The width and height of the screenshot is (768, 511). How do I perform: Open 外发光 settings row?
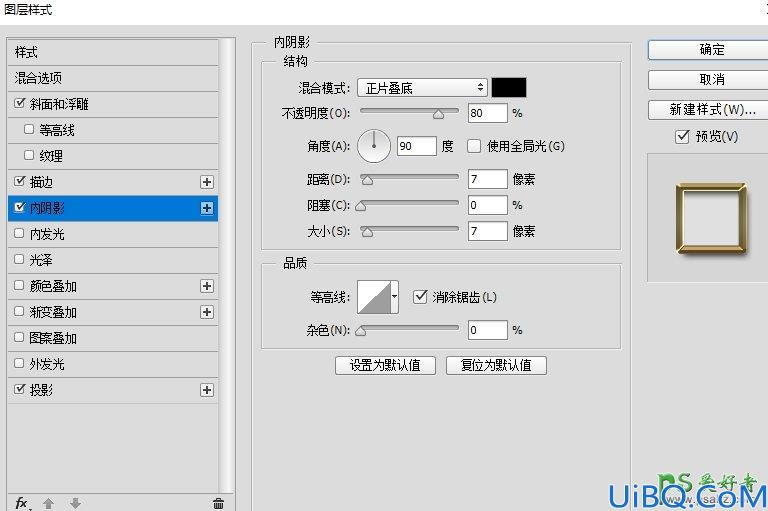pyautogui.click(x=113, y=364)
